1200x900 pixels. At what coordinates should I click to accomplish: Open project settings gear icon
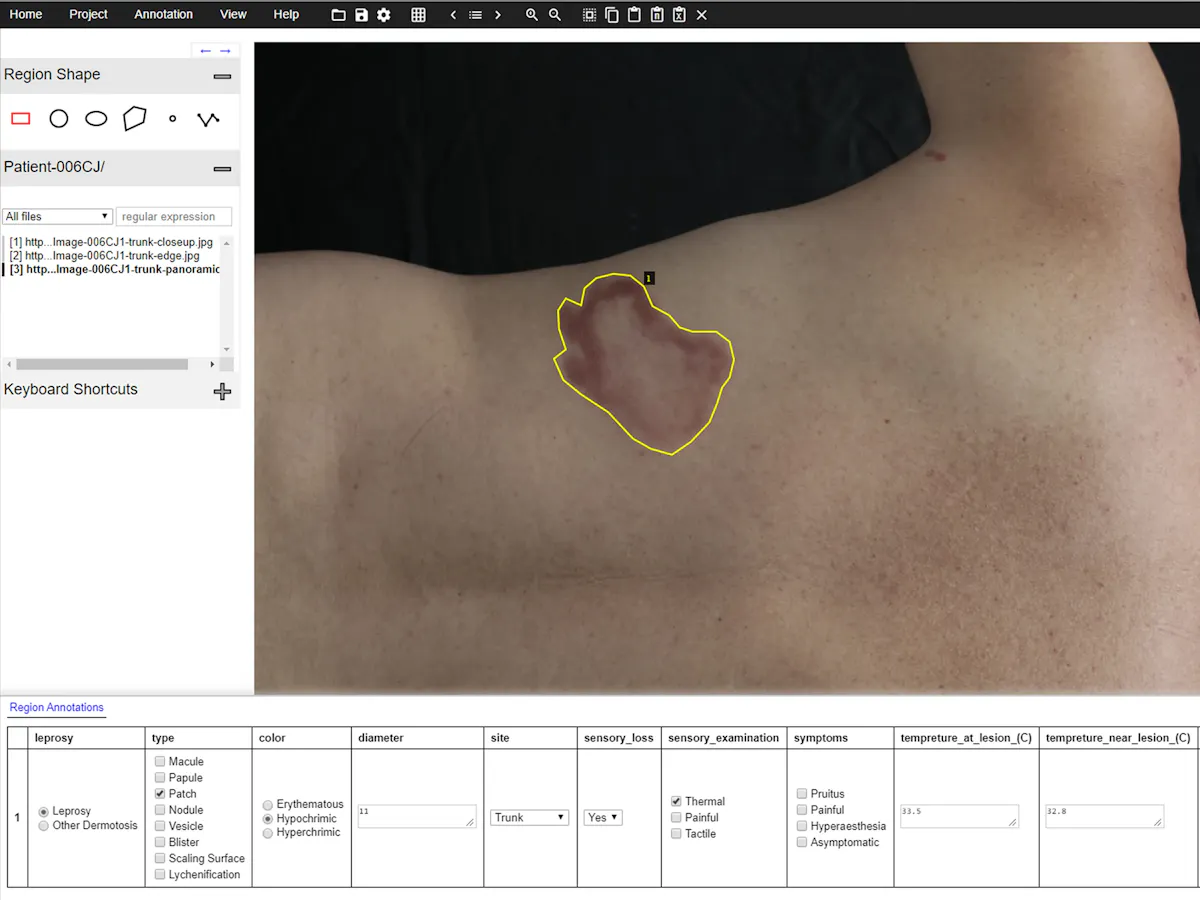[384, 15]
